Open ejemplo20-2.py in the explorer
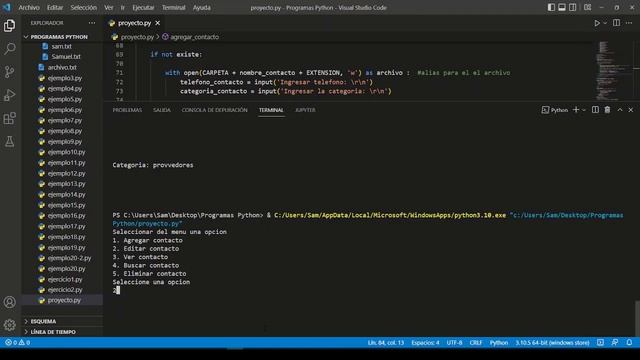Image resolution: width=640 pixels, height=360 pixels. 69,258
